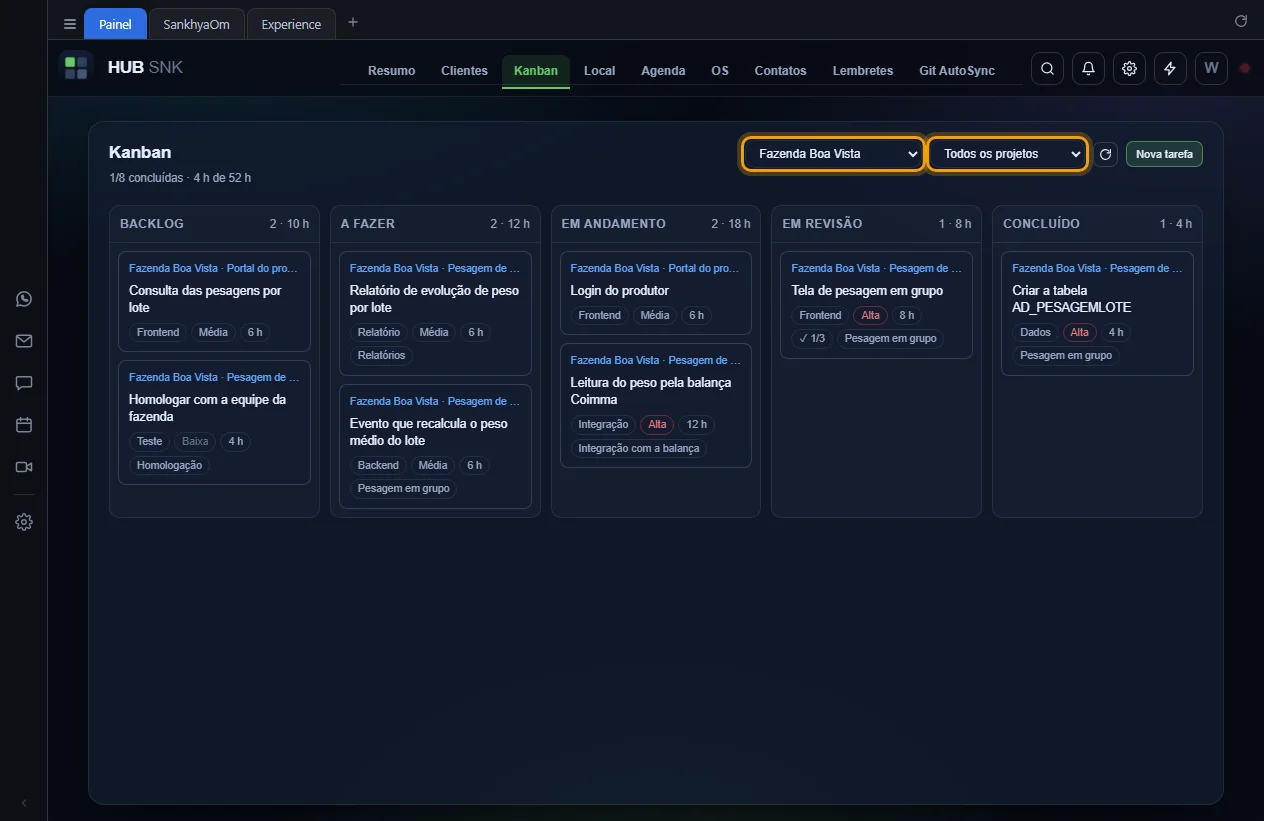1264x821 pixels.
Task: Open the W user avatar
Action: click(1211, 69)
